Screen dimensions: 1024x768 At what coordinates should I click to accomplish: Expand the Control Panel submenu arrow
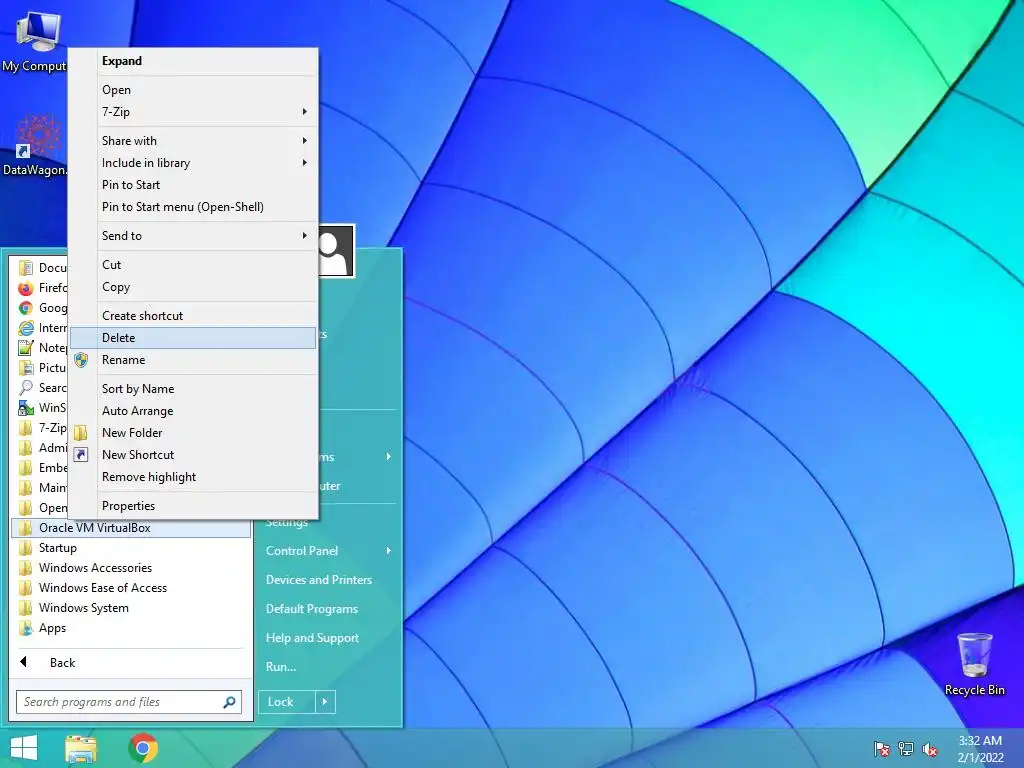coord(389,551)
